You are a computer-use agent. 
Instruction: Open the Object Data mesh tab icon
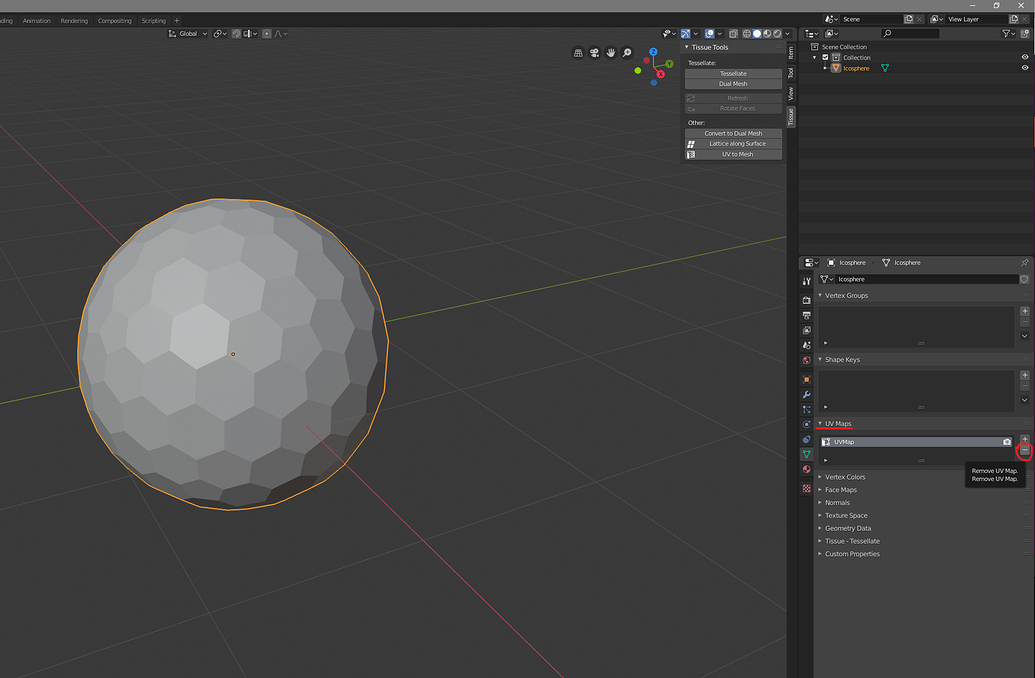coord(807,454)
